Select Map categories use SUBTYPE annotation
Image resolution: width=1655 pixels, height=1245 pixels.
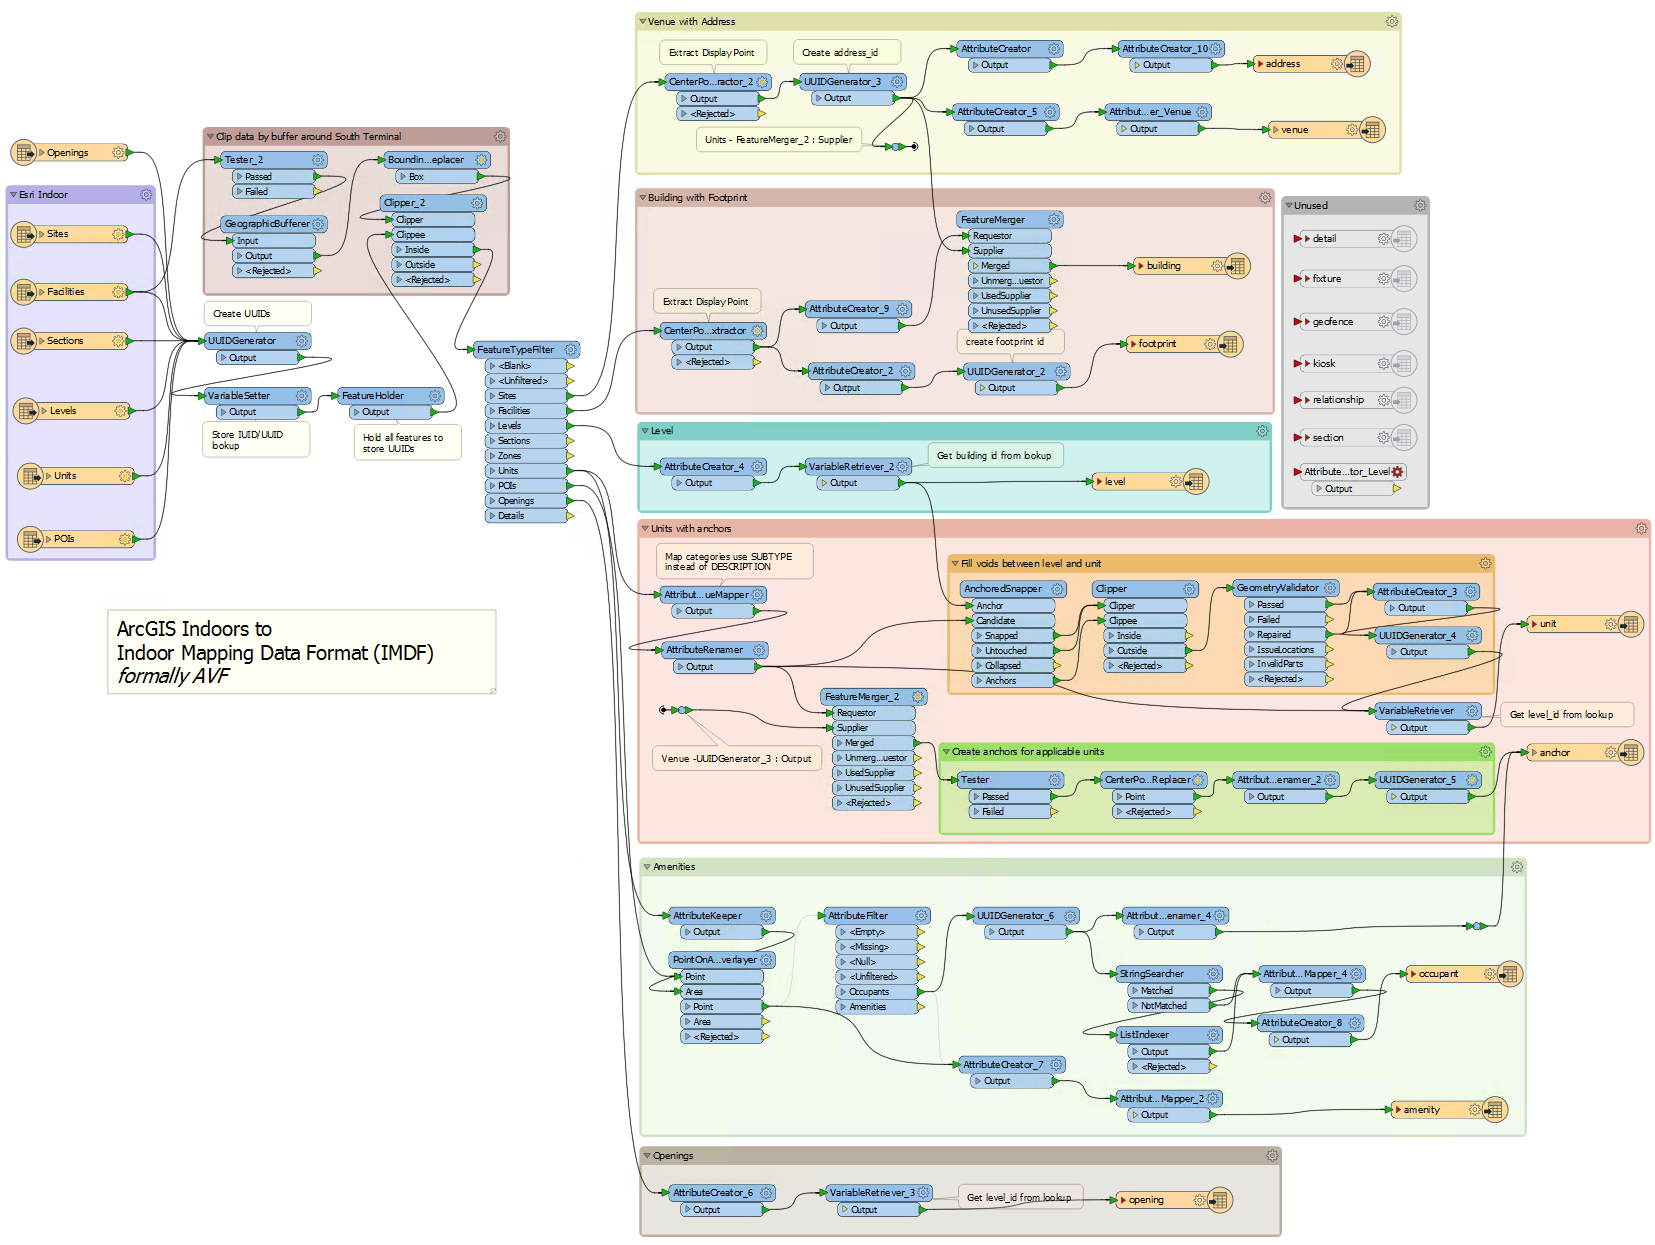coord(735,562)
